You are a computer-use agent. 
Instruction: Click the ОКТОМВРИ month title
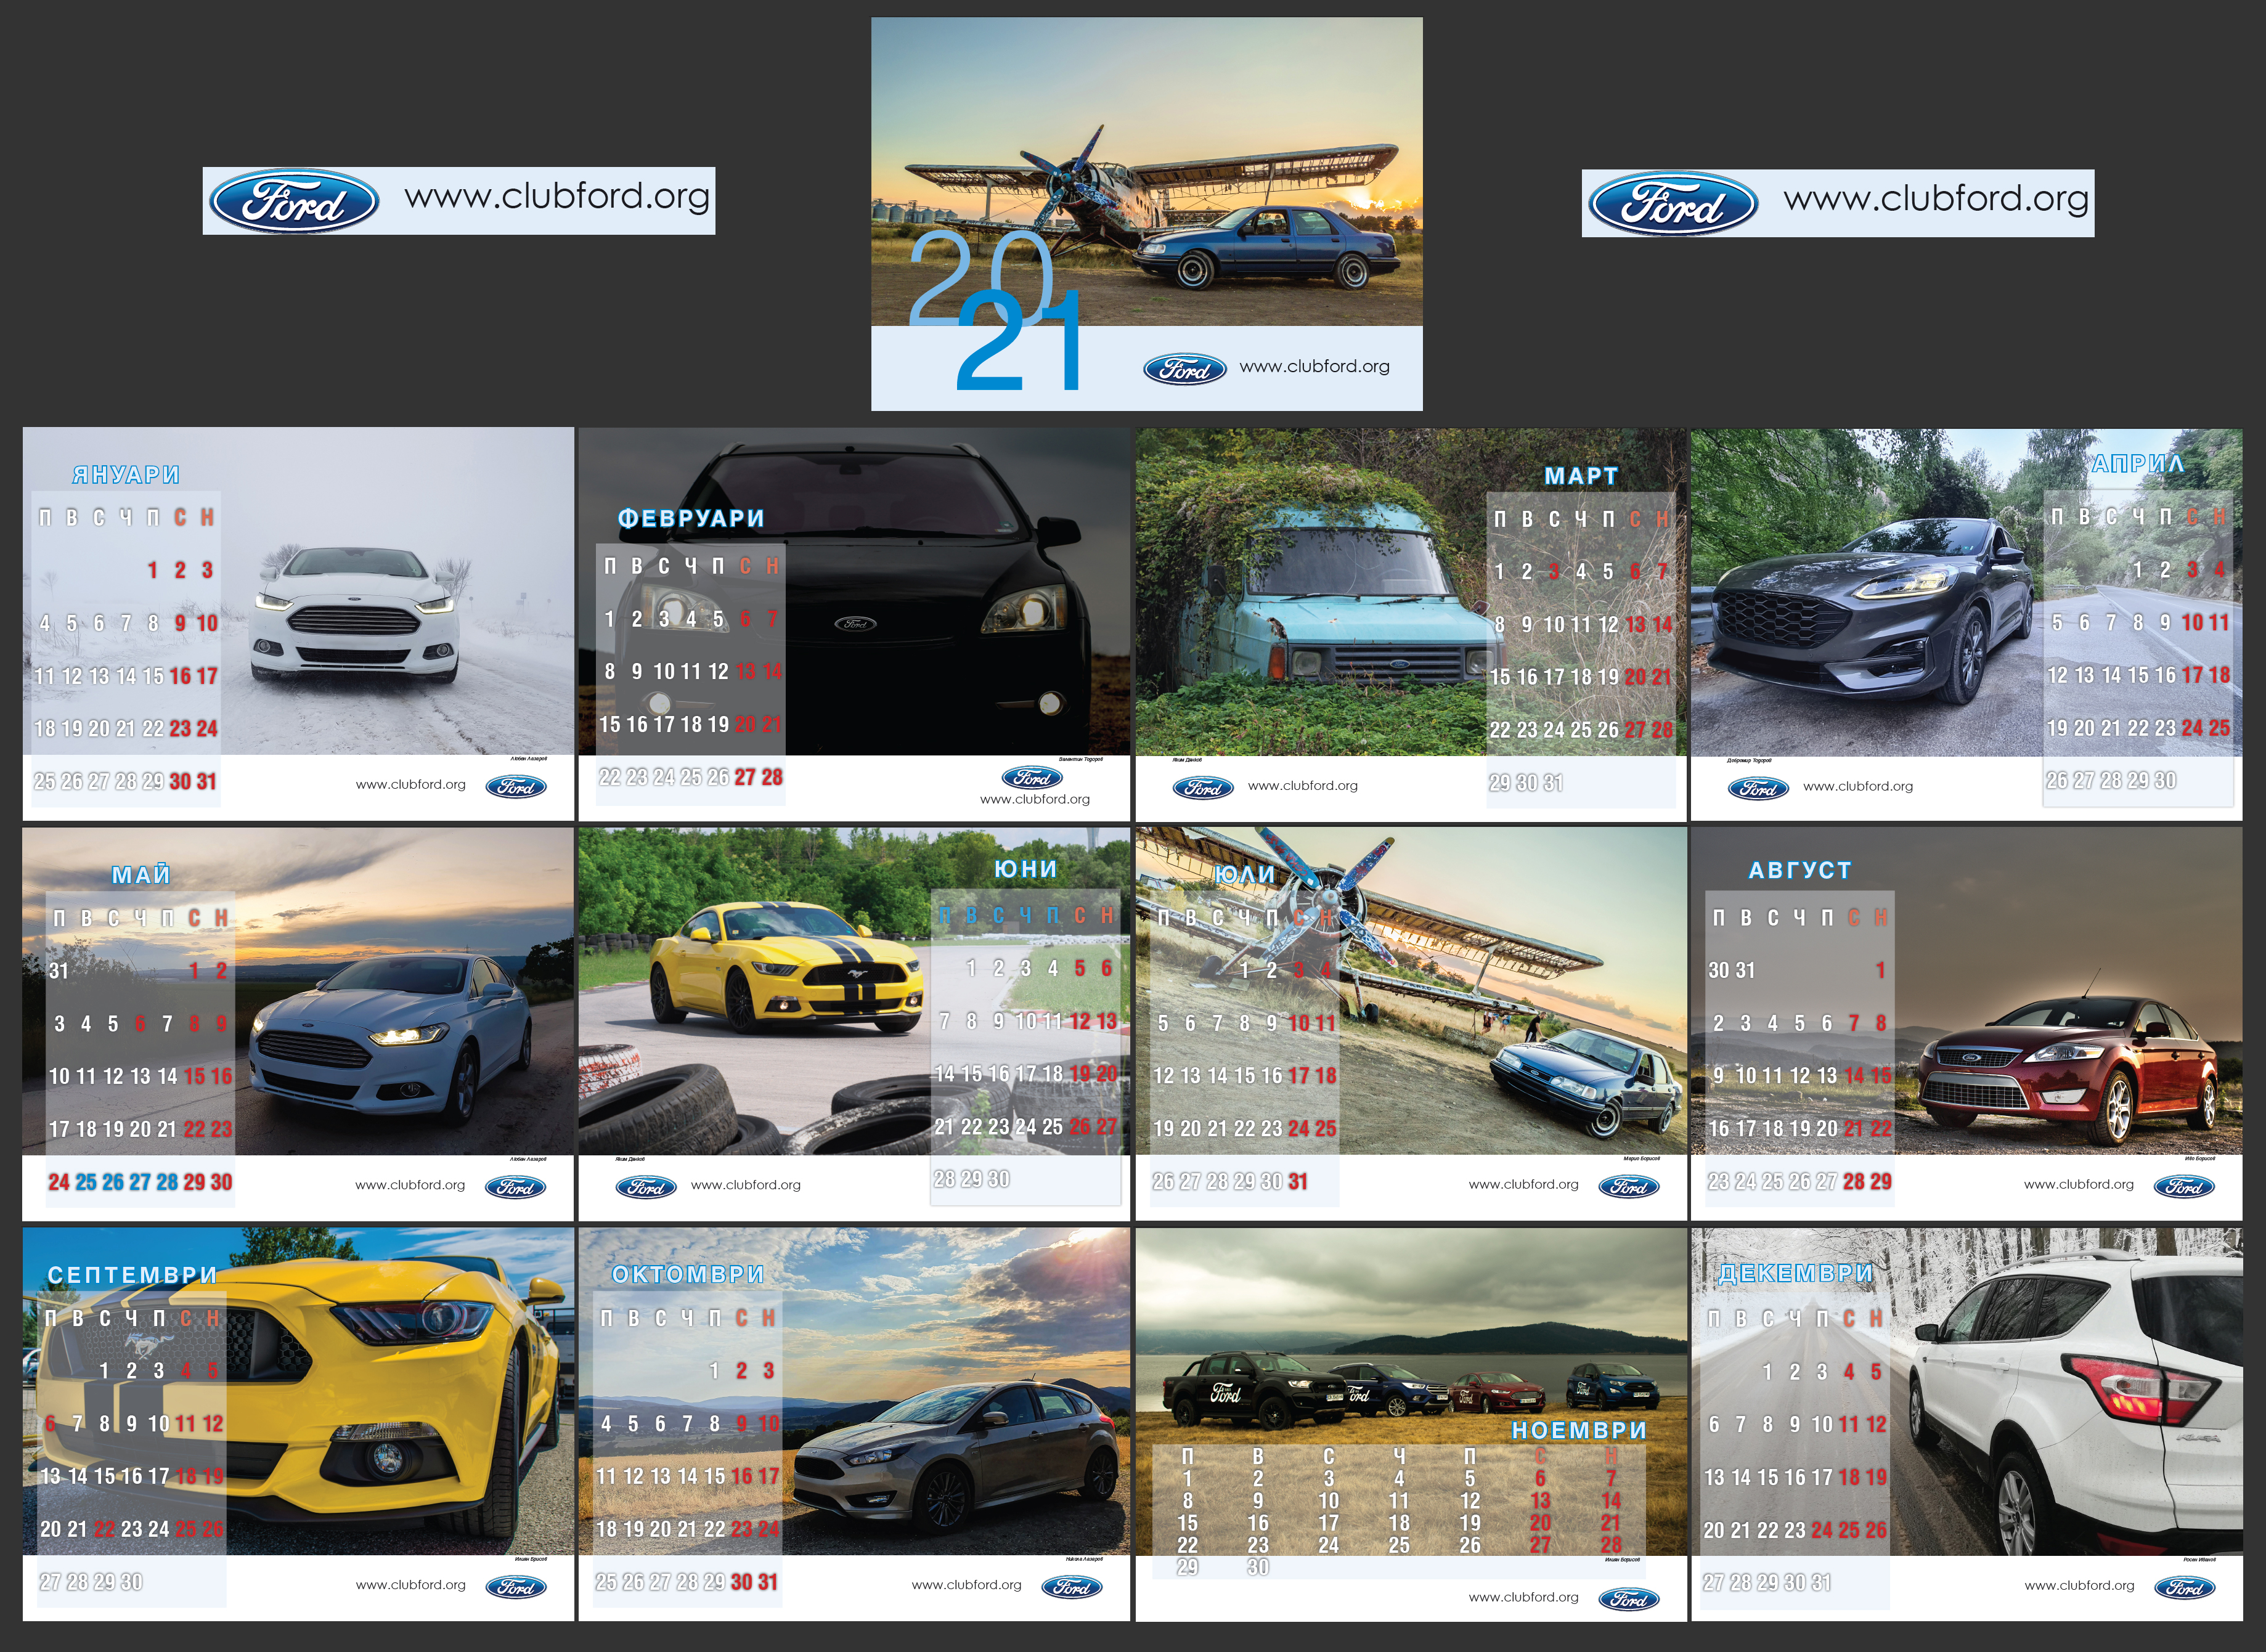click(x=688, y=1274)
